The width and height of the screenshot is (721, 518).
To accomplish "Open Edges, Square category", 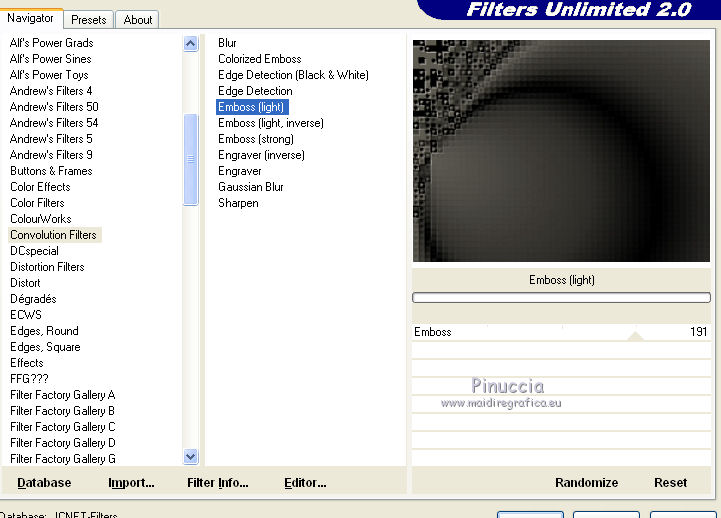I will [45, 347].
